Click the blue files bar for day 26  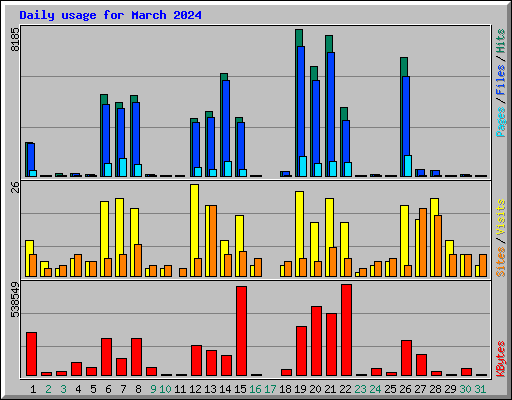(406, 116)
